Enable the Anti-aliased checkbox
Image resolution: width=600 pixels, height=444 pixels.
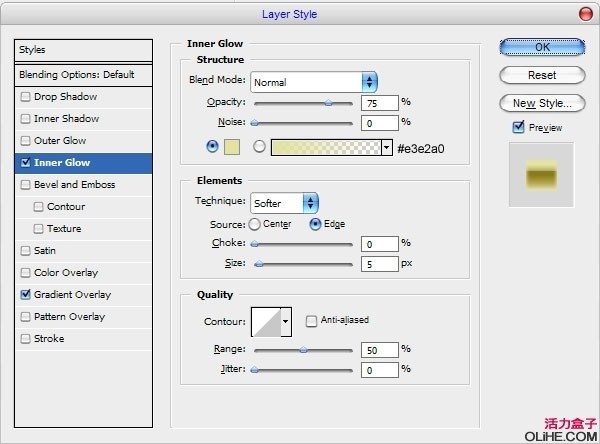point(312,320)
